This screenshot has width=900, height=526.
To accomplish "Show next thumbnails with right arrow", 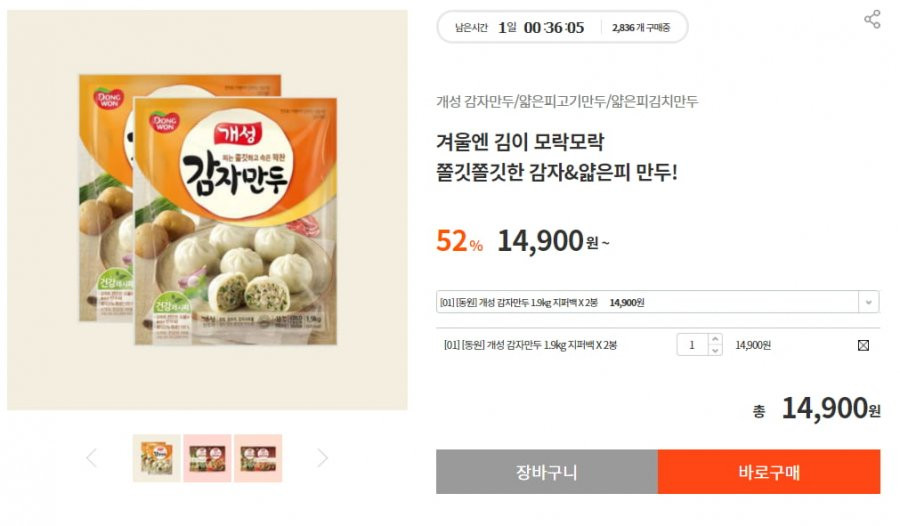I will (x=323, y=458).
